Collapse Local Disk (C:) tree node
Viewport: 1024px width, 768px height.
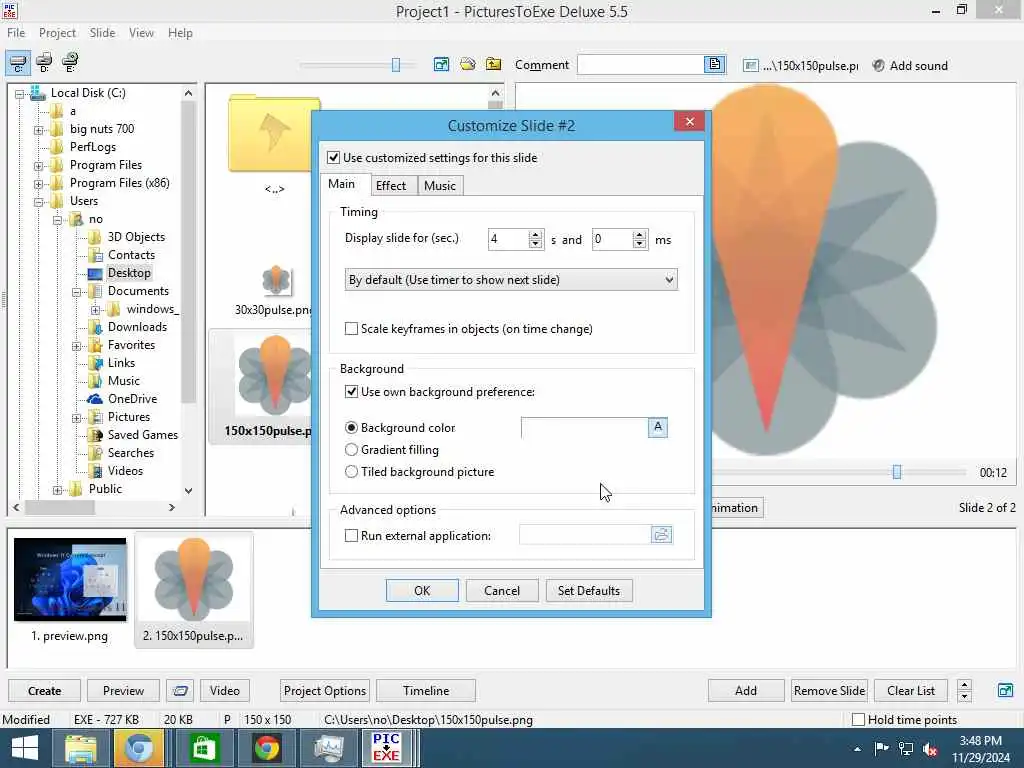coord(20,94)
